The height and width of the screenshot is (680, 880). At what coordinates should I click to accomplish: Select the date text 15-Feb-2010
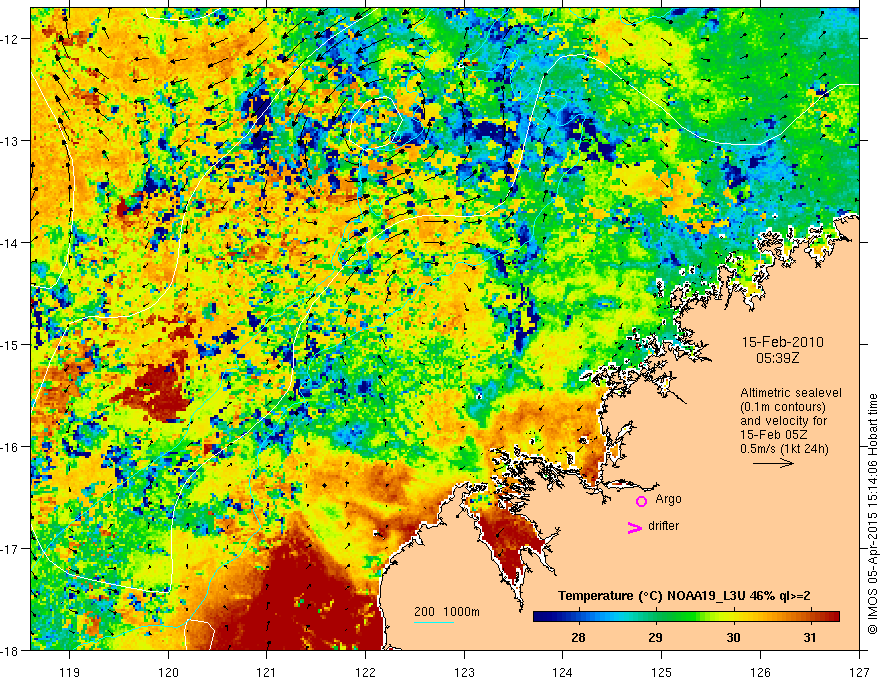click(x=782, y=342)
